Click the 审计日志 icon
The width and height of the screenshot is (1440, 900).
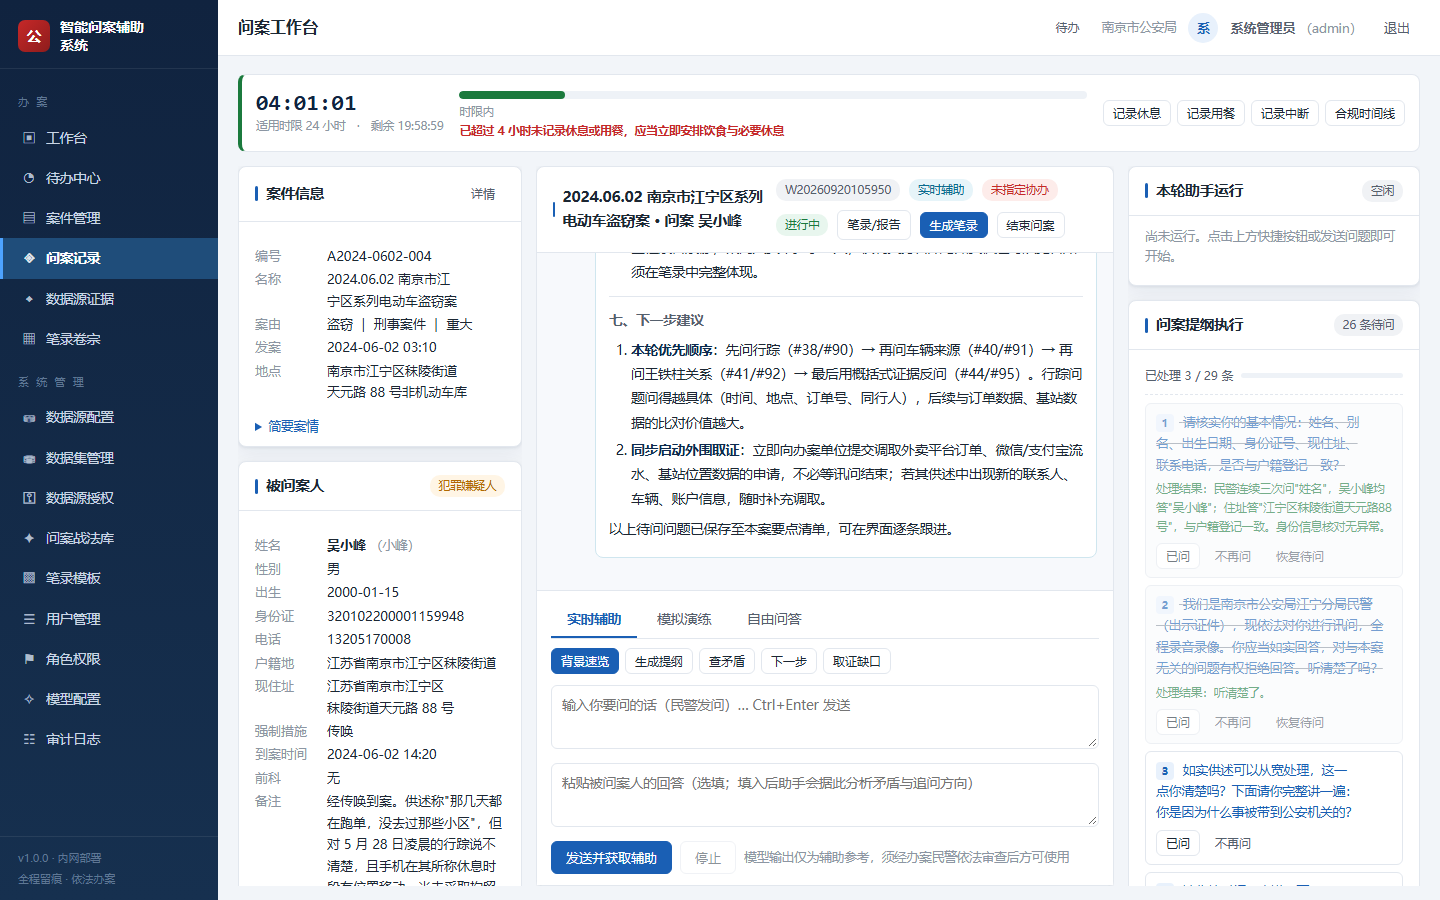[29, 739]
